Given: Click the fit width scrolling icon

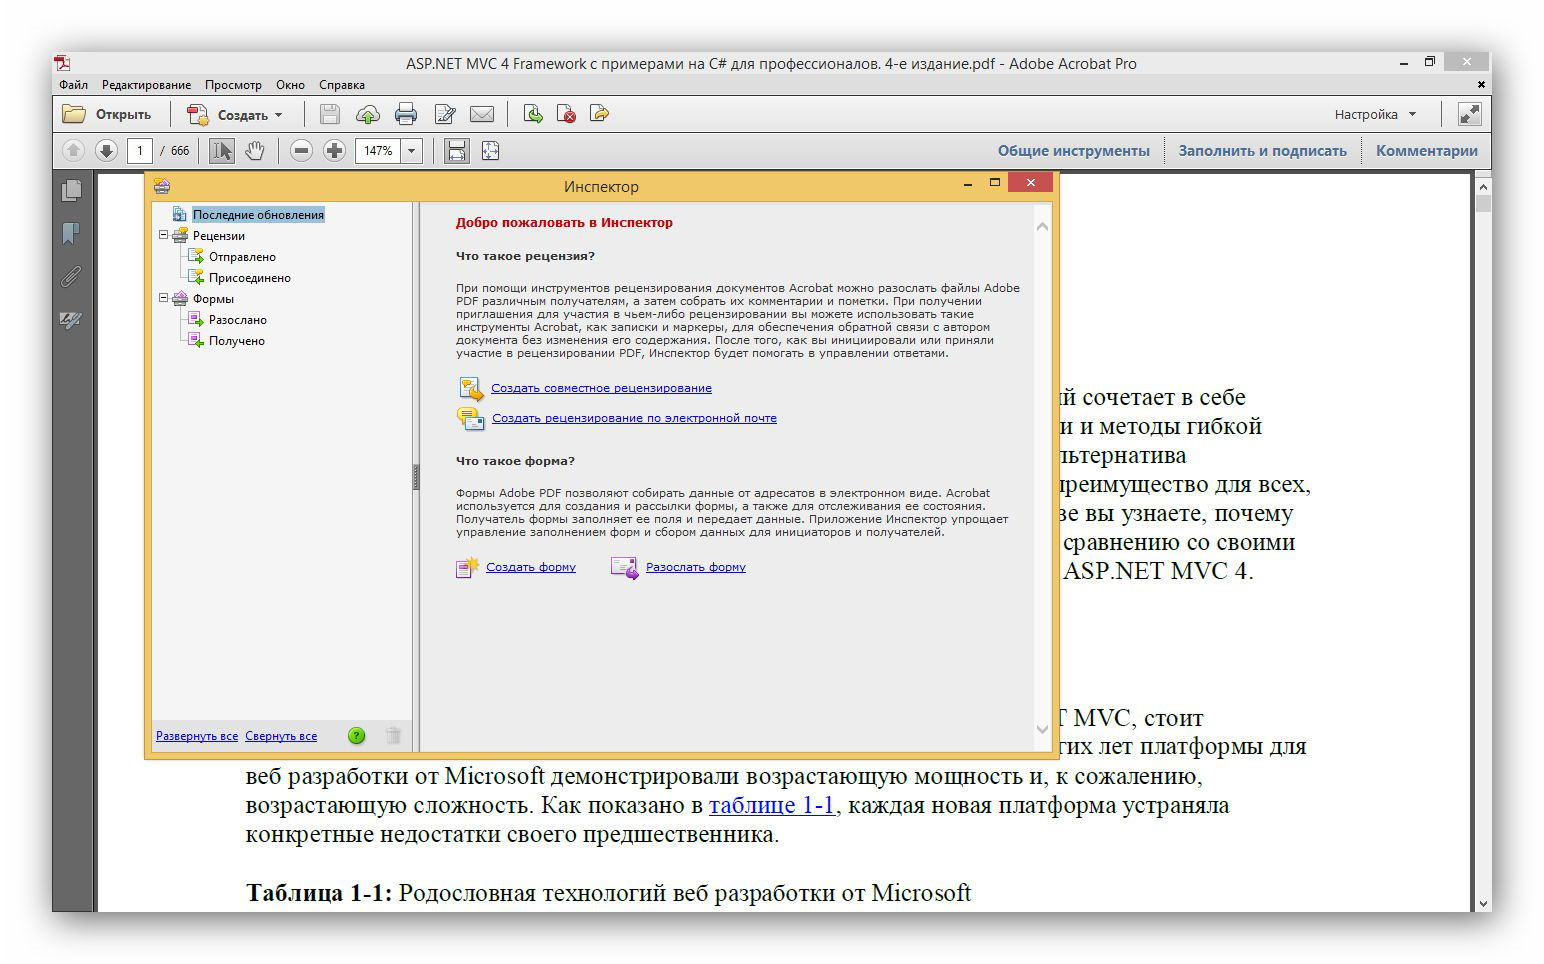Looking at the screenshot, I should point(456,151).
